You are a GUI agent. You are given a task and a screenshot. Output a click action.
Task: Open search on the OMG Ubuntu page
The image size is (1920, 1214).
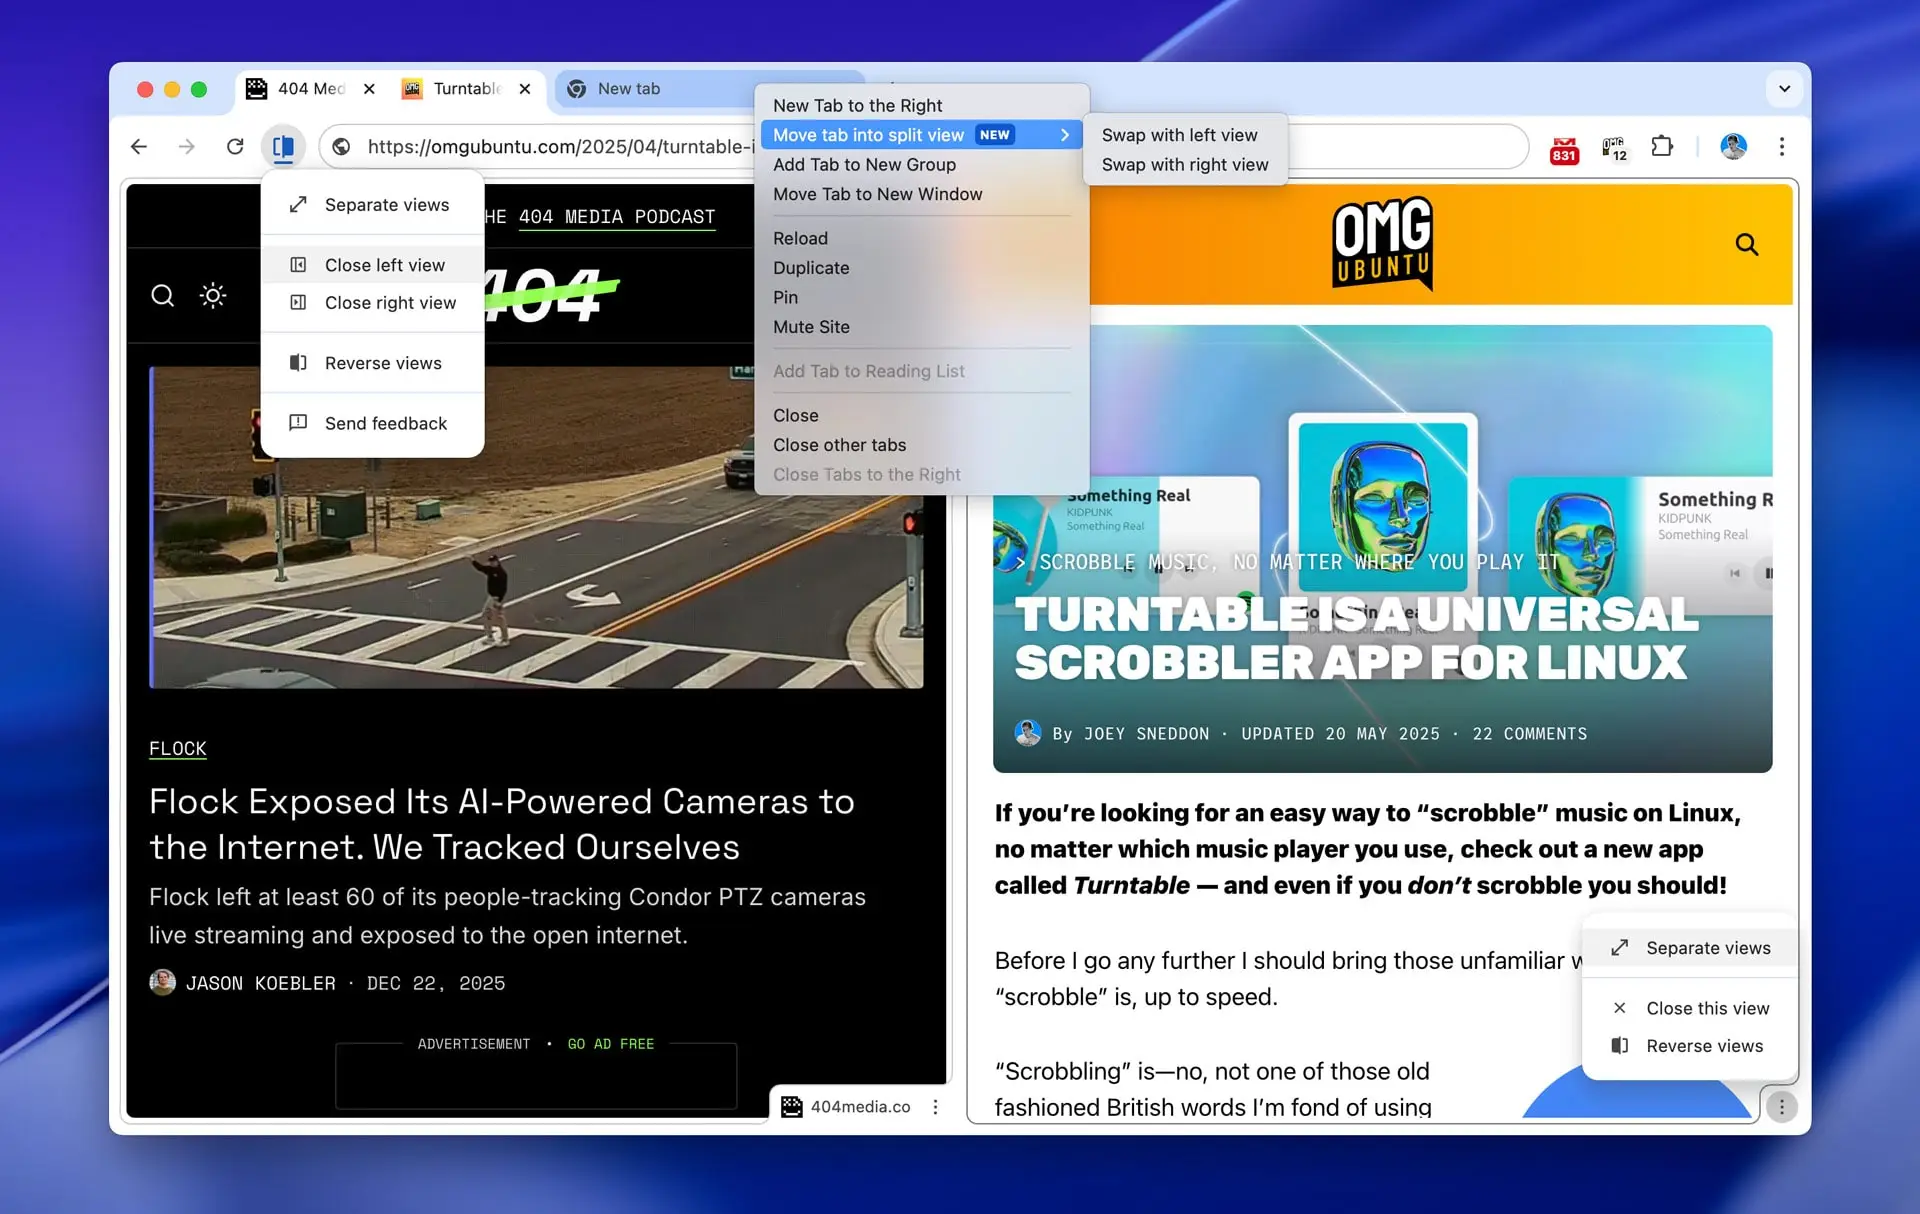(x=1747, y=244)
